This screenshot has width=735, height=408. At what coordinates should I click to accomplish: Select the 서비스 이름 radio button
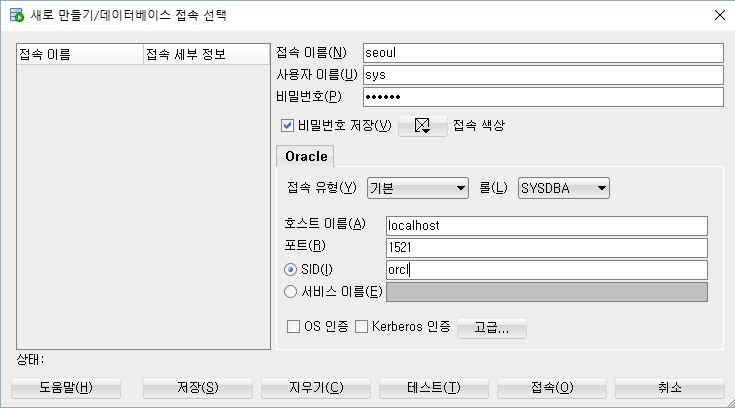coord(291,292)
